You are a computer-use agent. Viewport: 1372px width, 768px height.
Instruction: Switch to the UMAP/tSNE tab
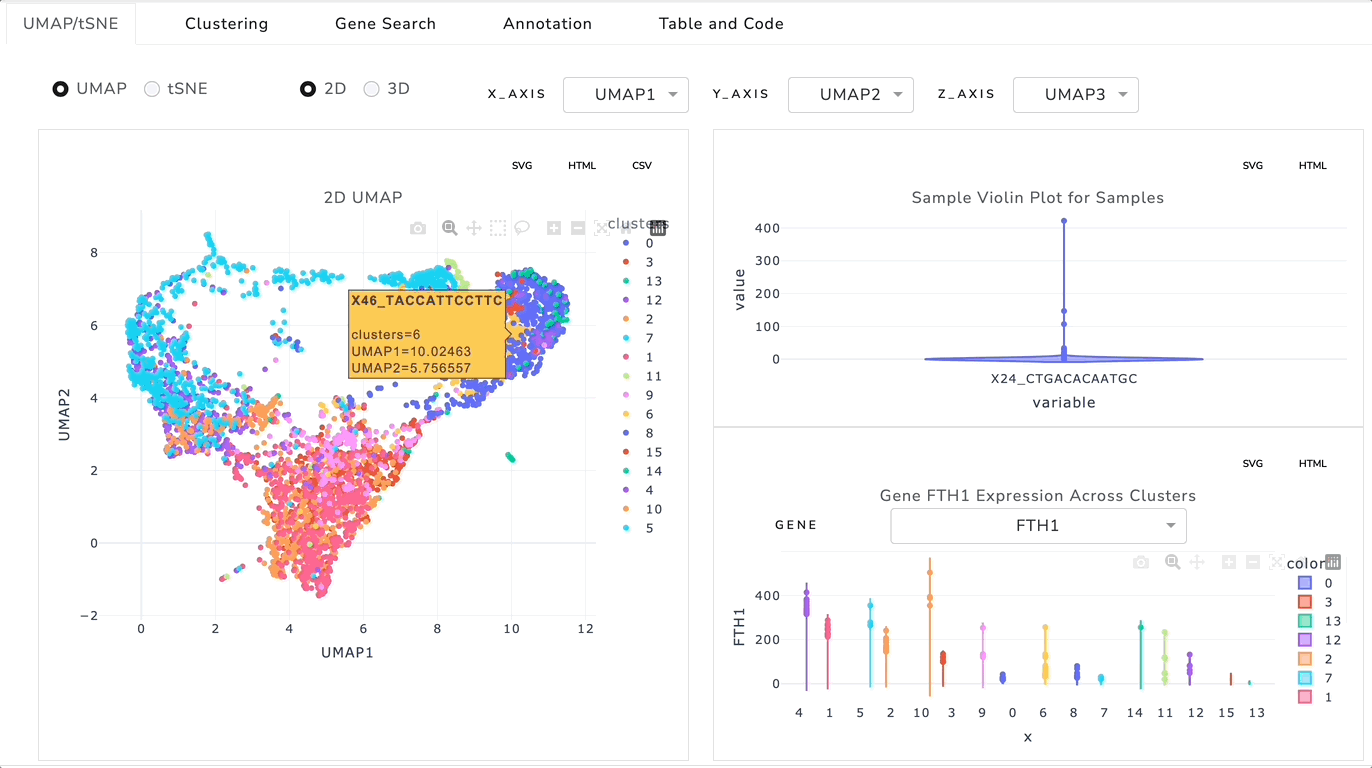[x=71, y=23]
